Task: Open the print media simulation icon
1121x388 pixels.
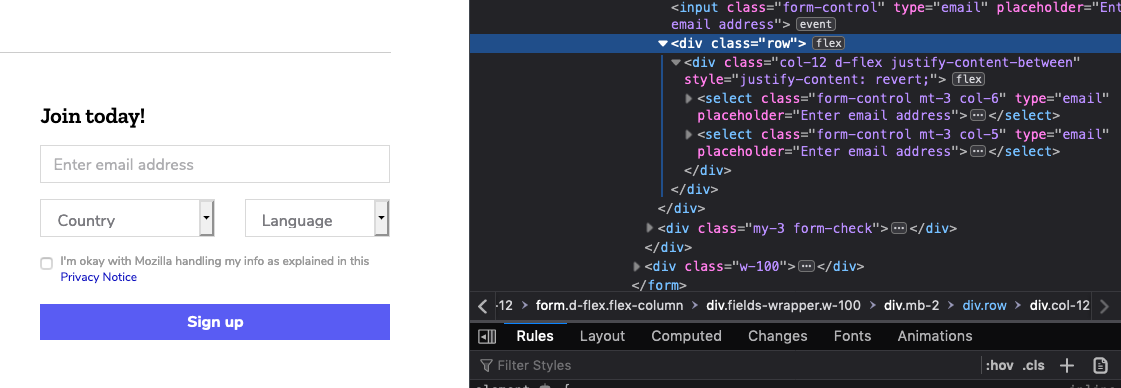Action: pos(1101,365)
